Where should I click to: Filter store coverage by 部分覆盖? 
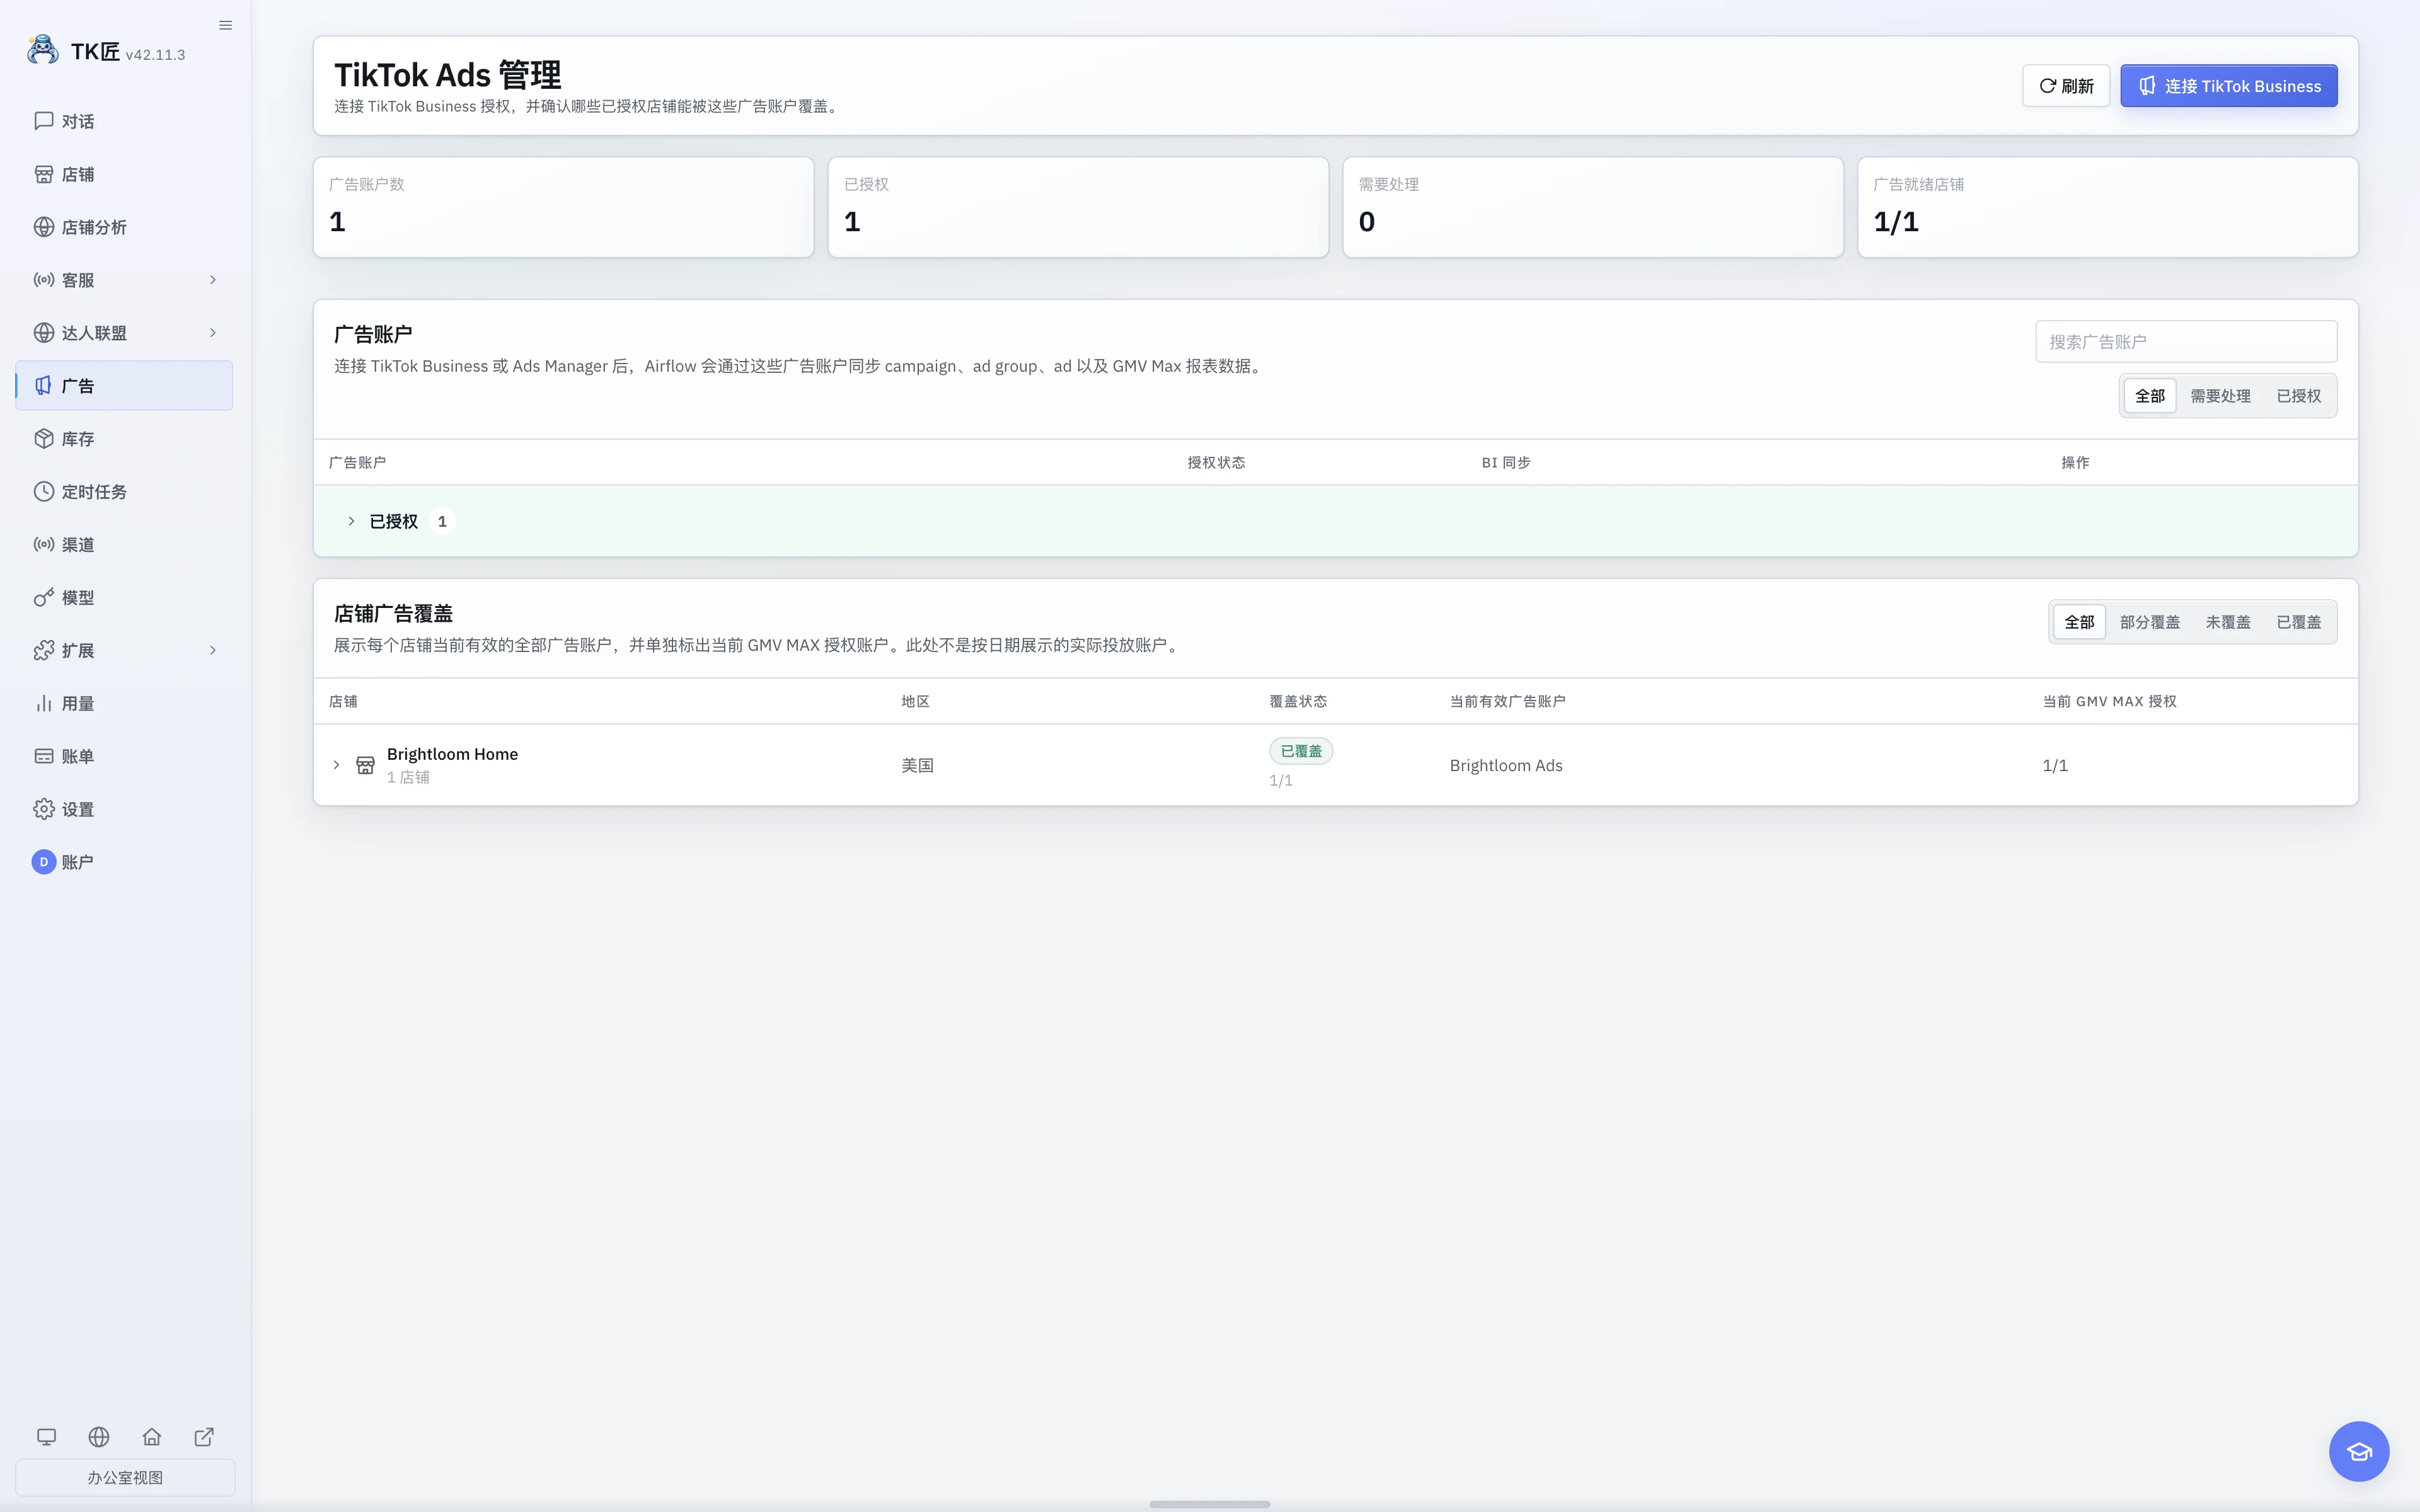[x=2150, y=622]
